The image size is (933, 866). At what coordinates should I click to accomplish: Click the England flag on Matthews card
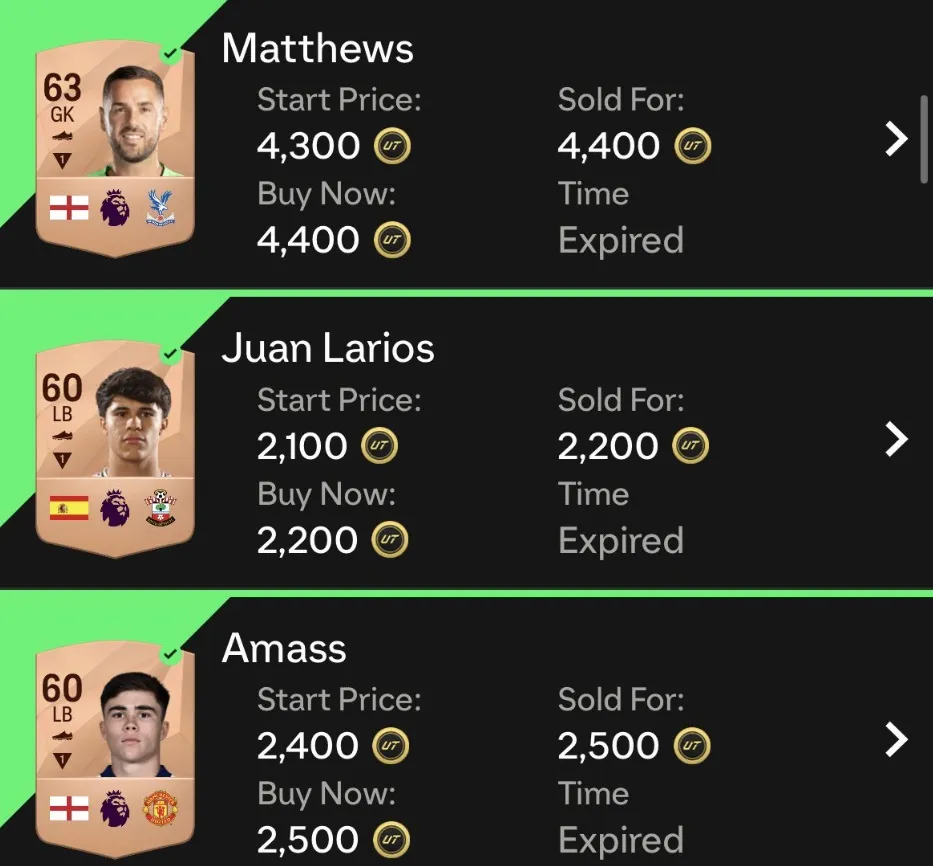(68, 207)
